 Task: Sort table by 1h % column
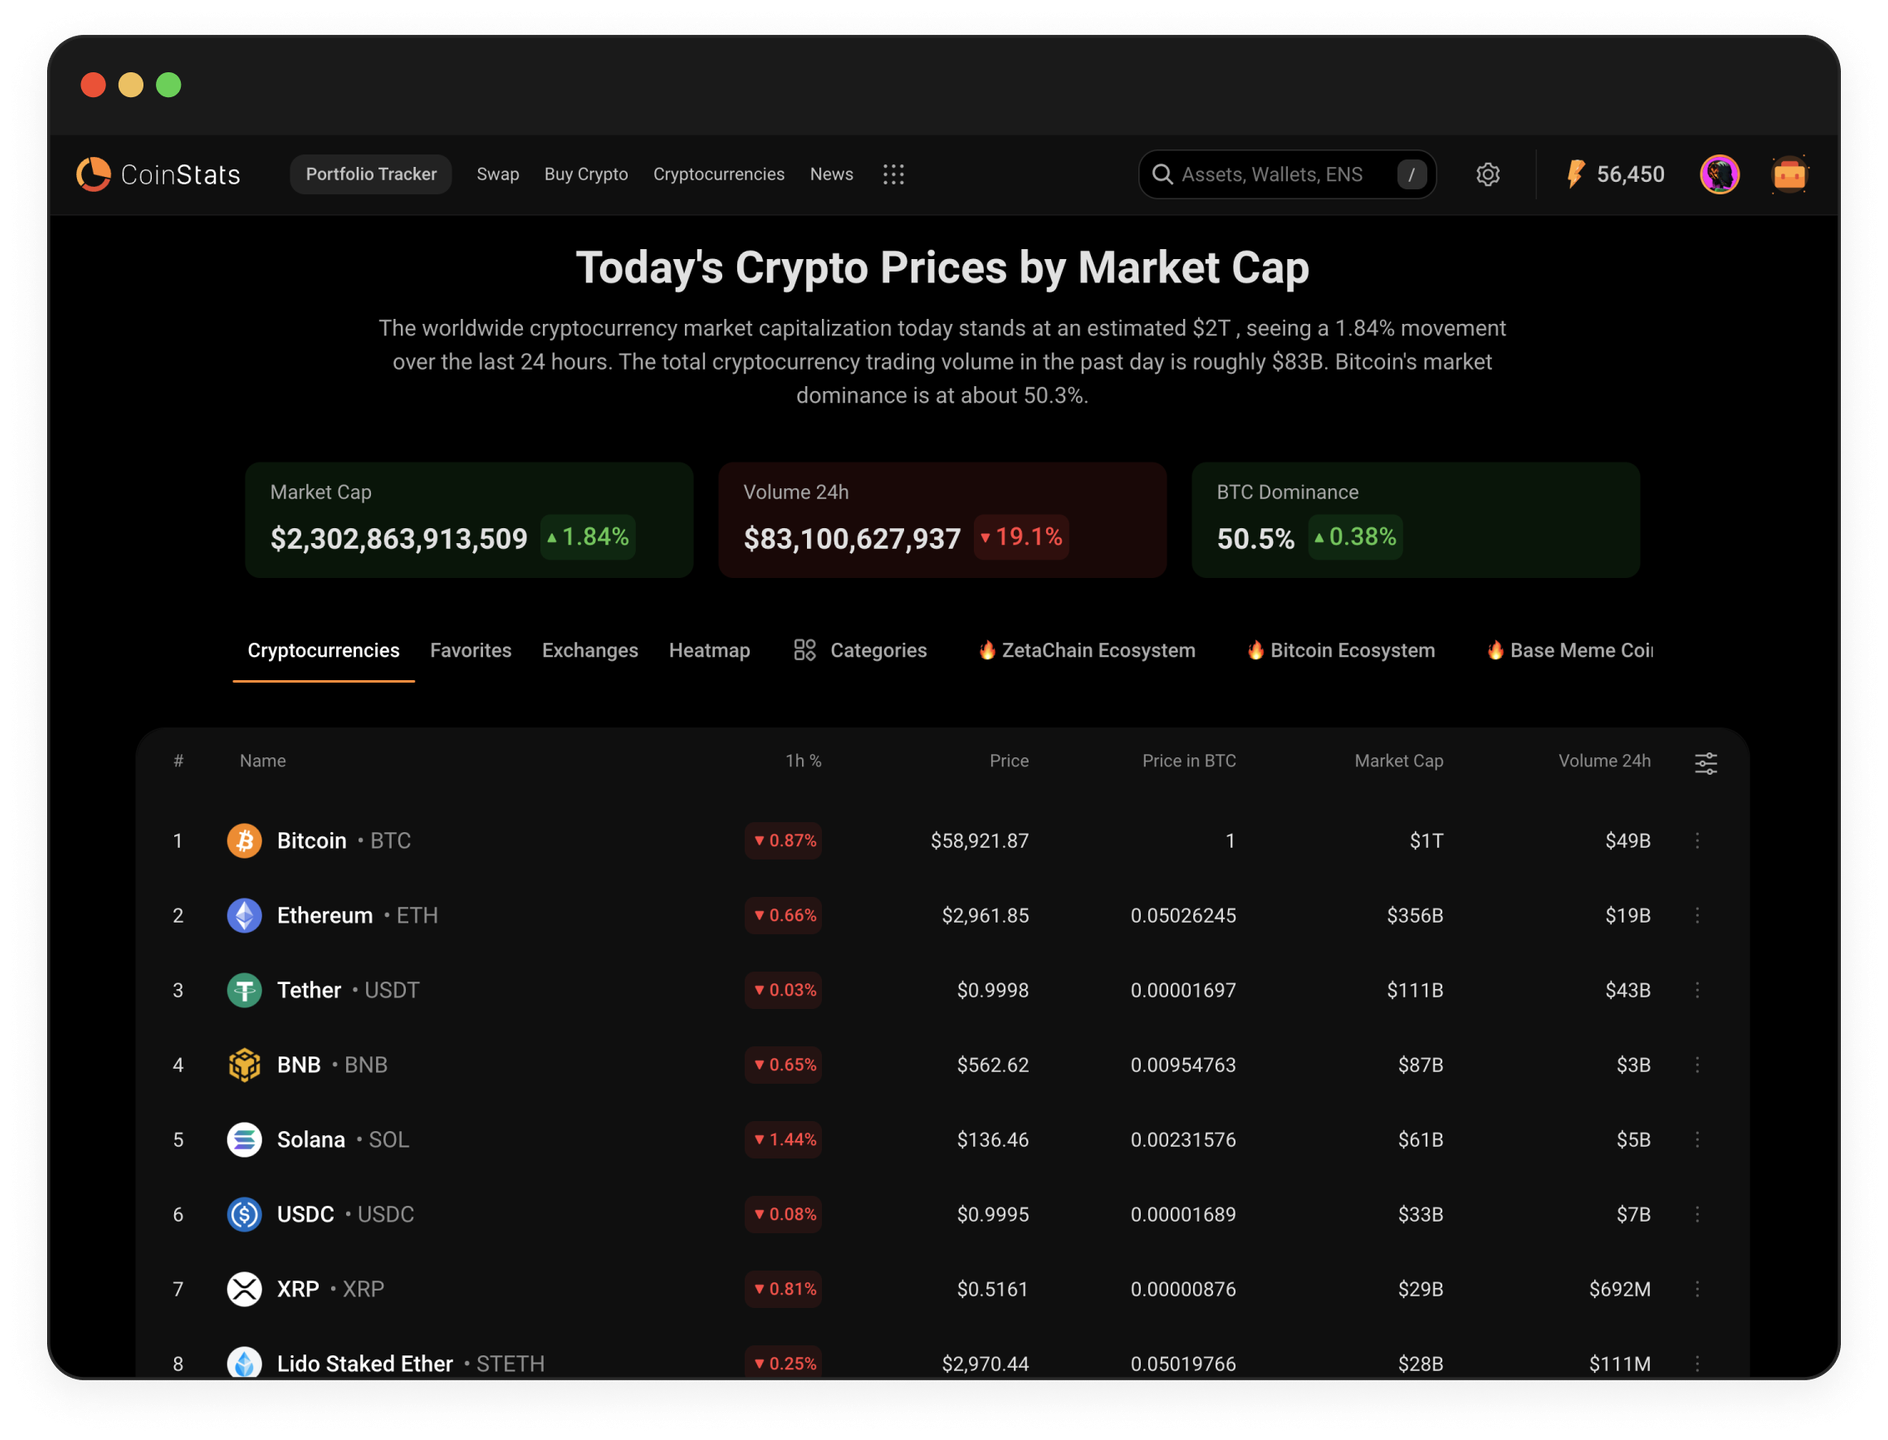click(x=803, y=761)
